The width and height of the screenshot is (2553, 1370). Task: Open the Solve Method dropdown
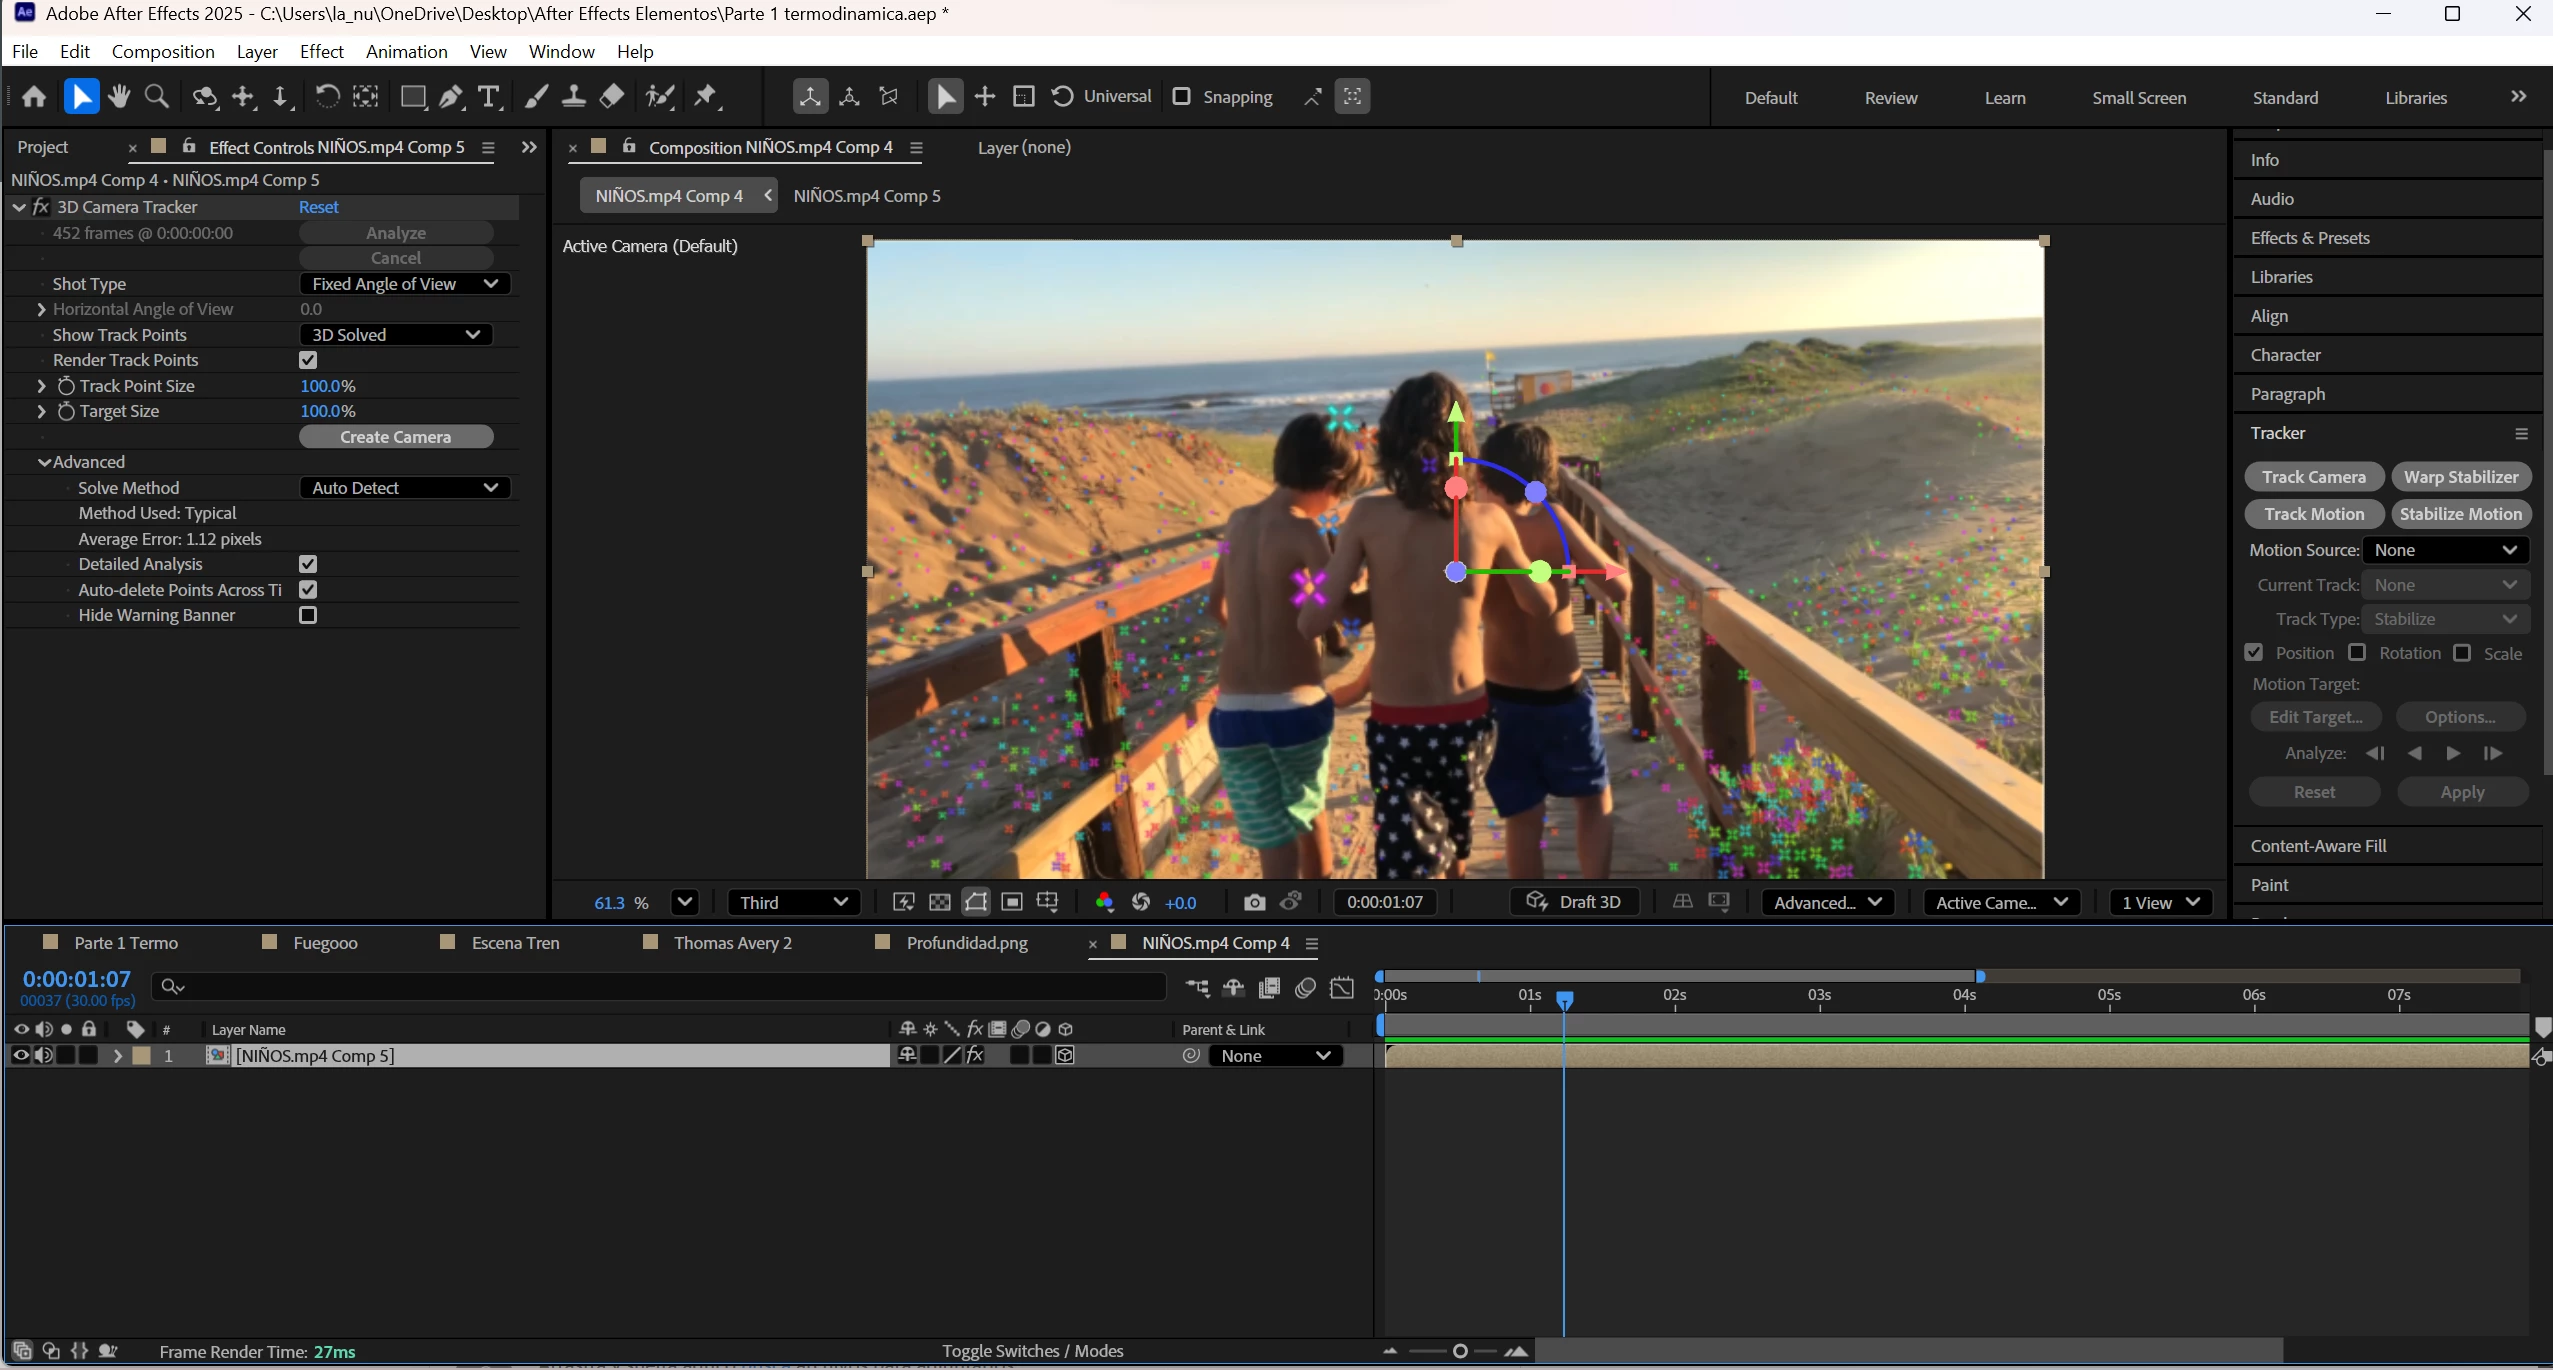pos(405,488)
